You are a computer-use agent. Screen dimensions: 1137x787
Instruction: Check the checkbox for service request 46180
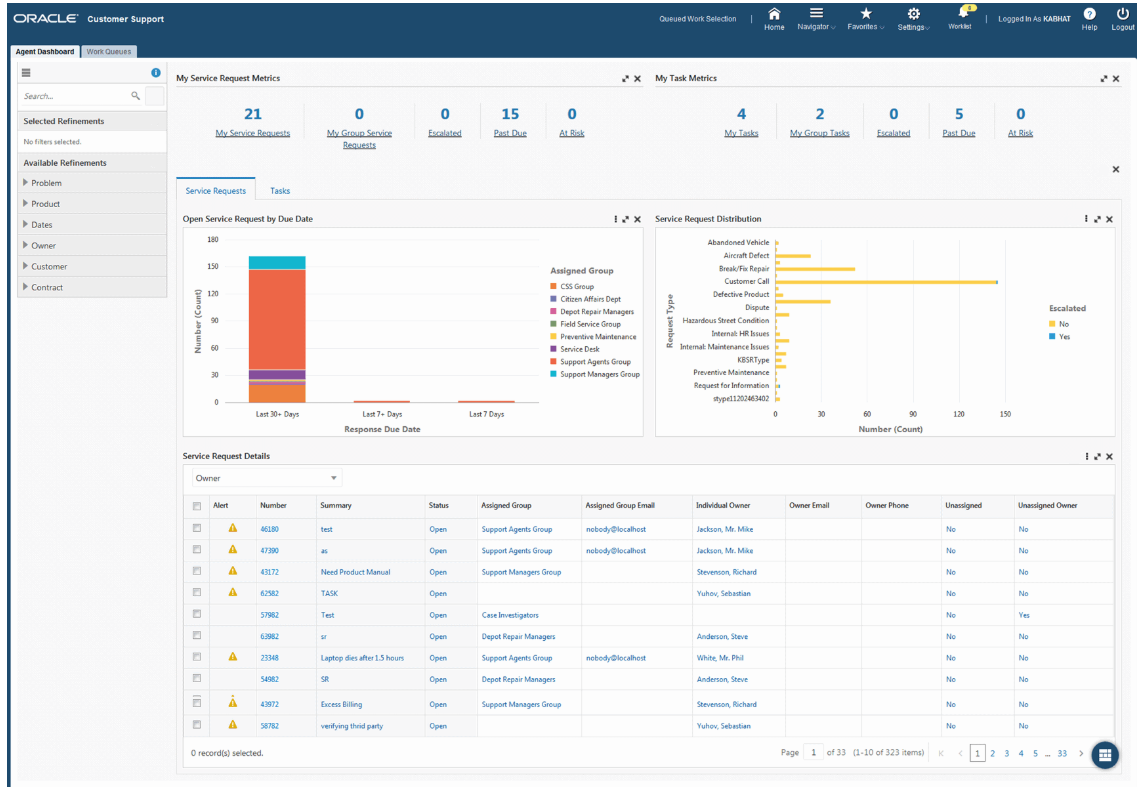(x=197, y=529)
